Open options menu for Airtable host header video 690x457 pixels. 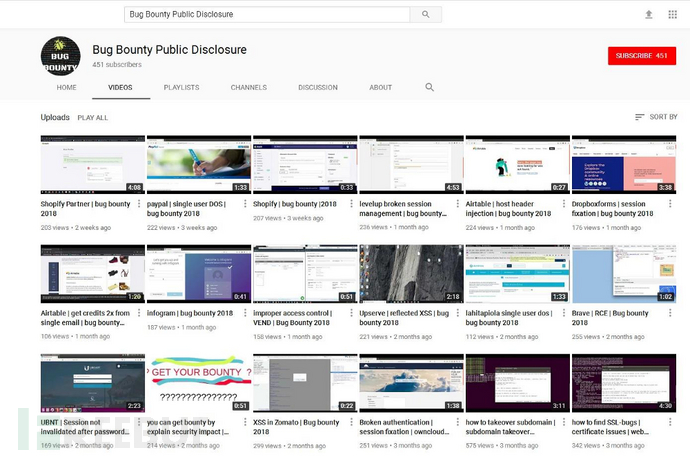point(564,204)
